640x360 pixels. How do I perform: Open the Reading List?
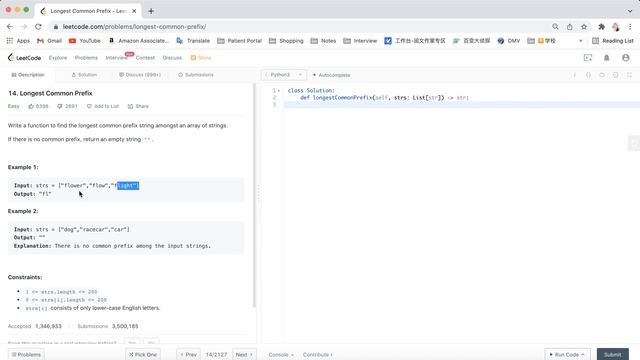(x=613, y=41)
